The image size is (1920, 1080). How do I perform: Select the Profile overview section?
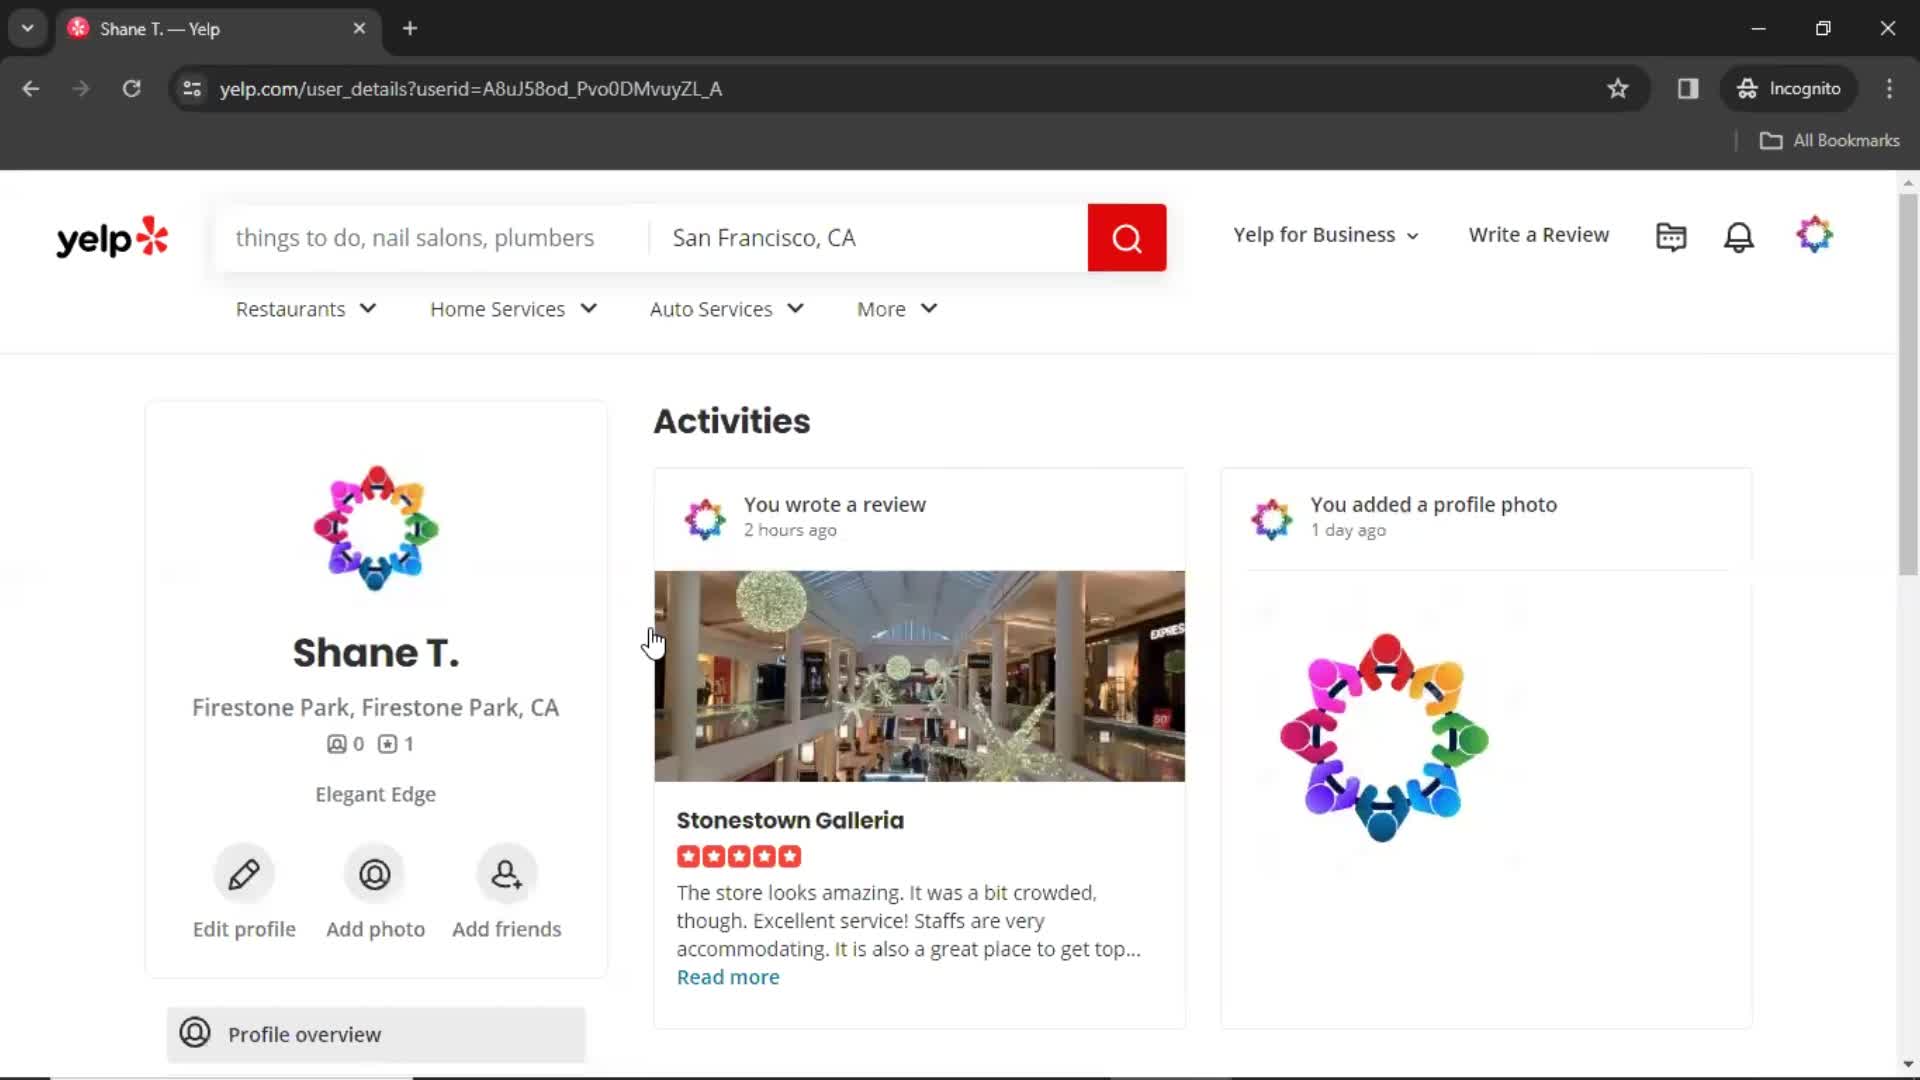click(373, 1034)
